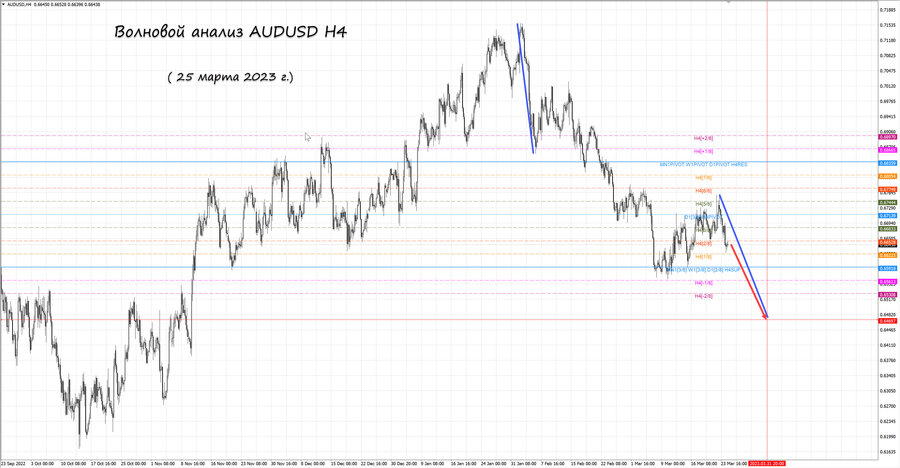Click the '31 Jan 08:00' time axis label
This screenshot has width=900, height=468.
(x=523, y=463)
